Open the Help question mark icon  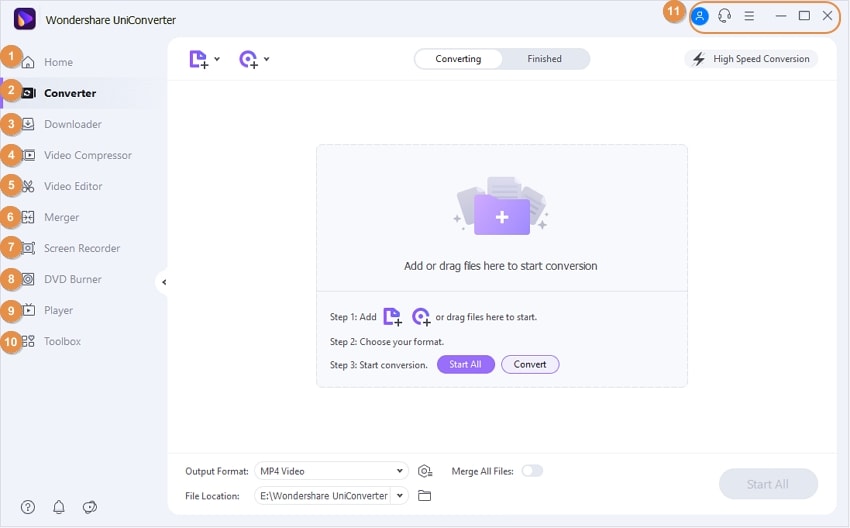pos(28,507)
